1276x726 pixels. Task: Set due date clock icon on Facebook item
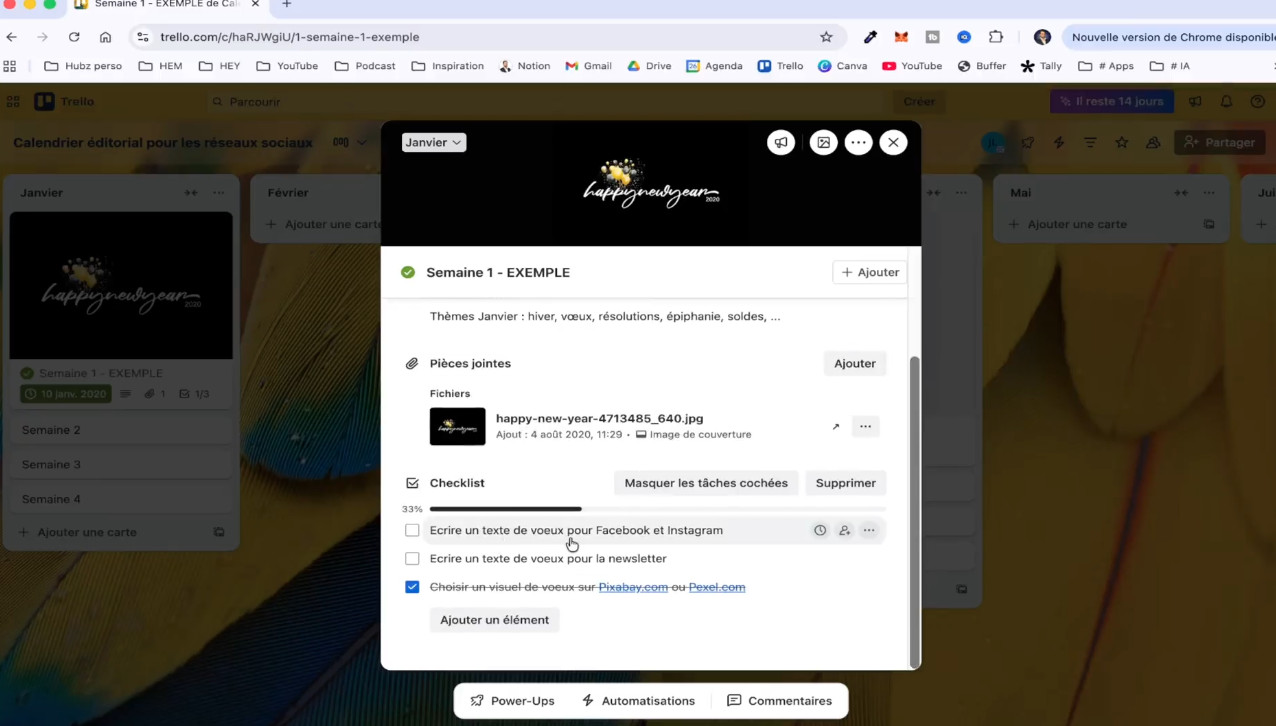820,530
